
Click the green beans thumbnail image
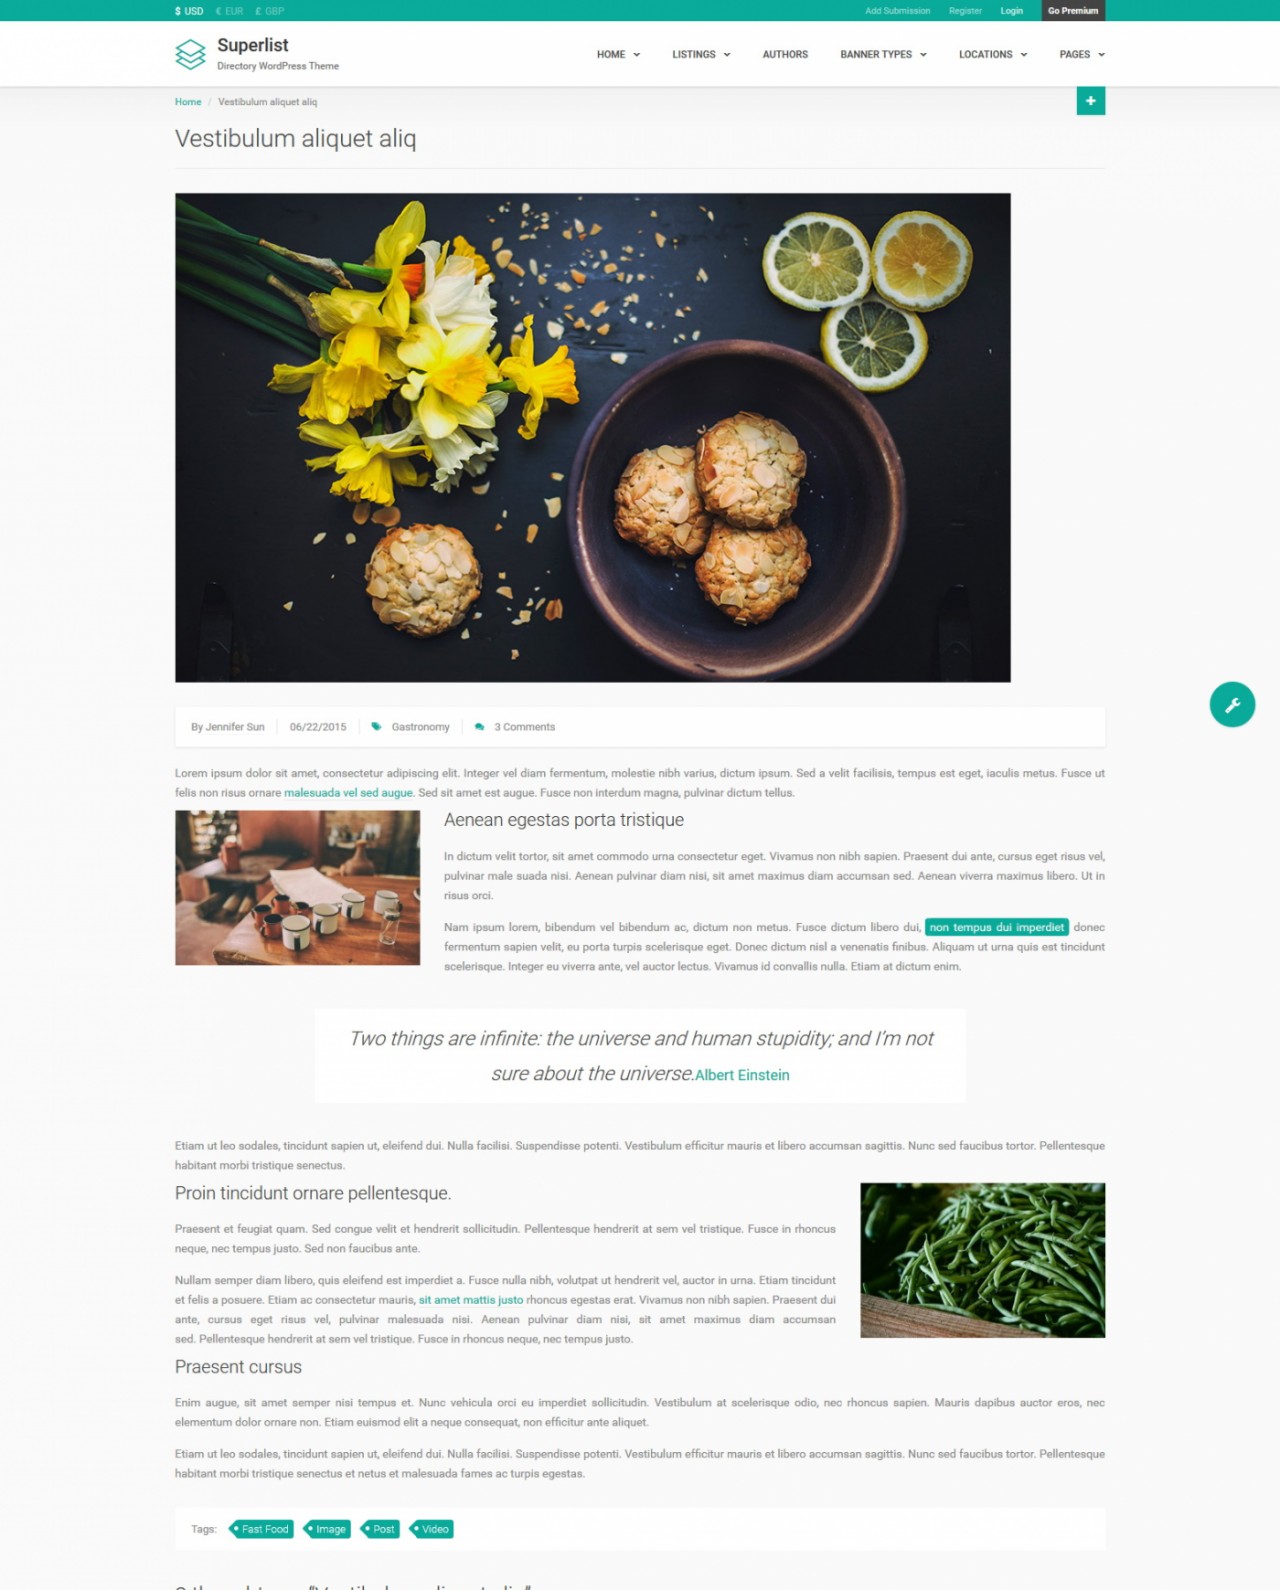coord(982,1260)
